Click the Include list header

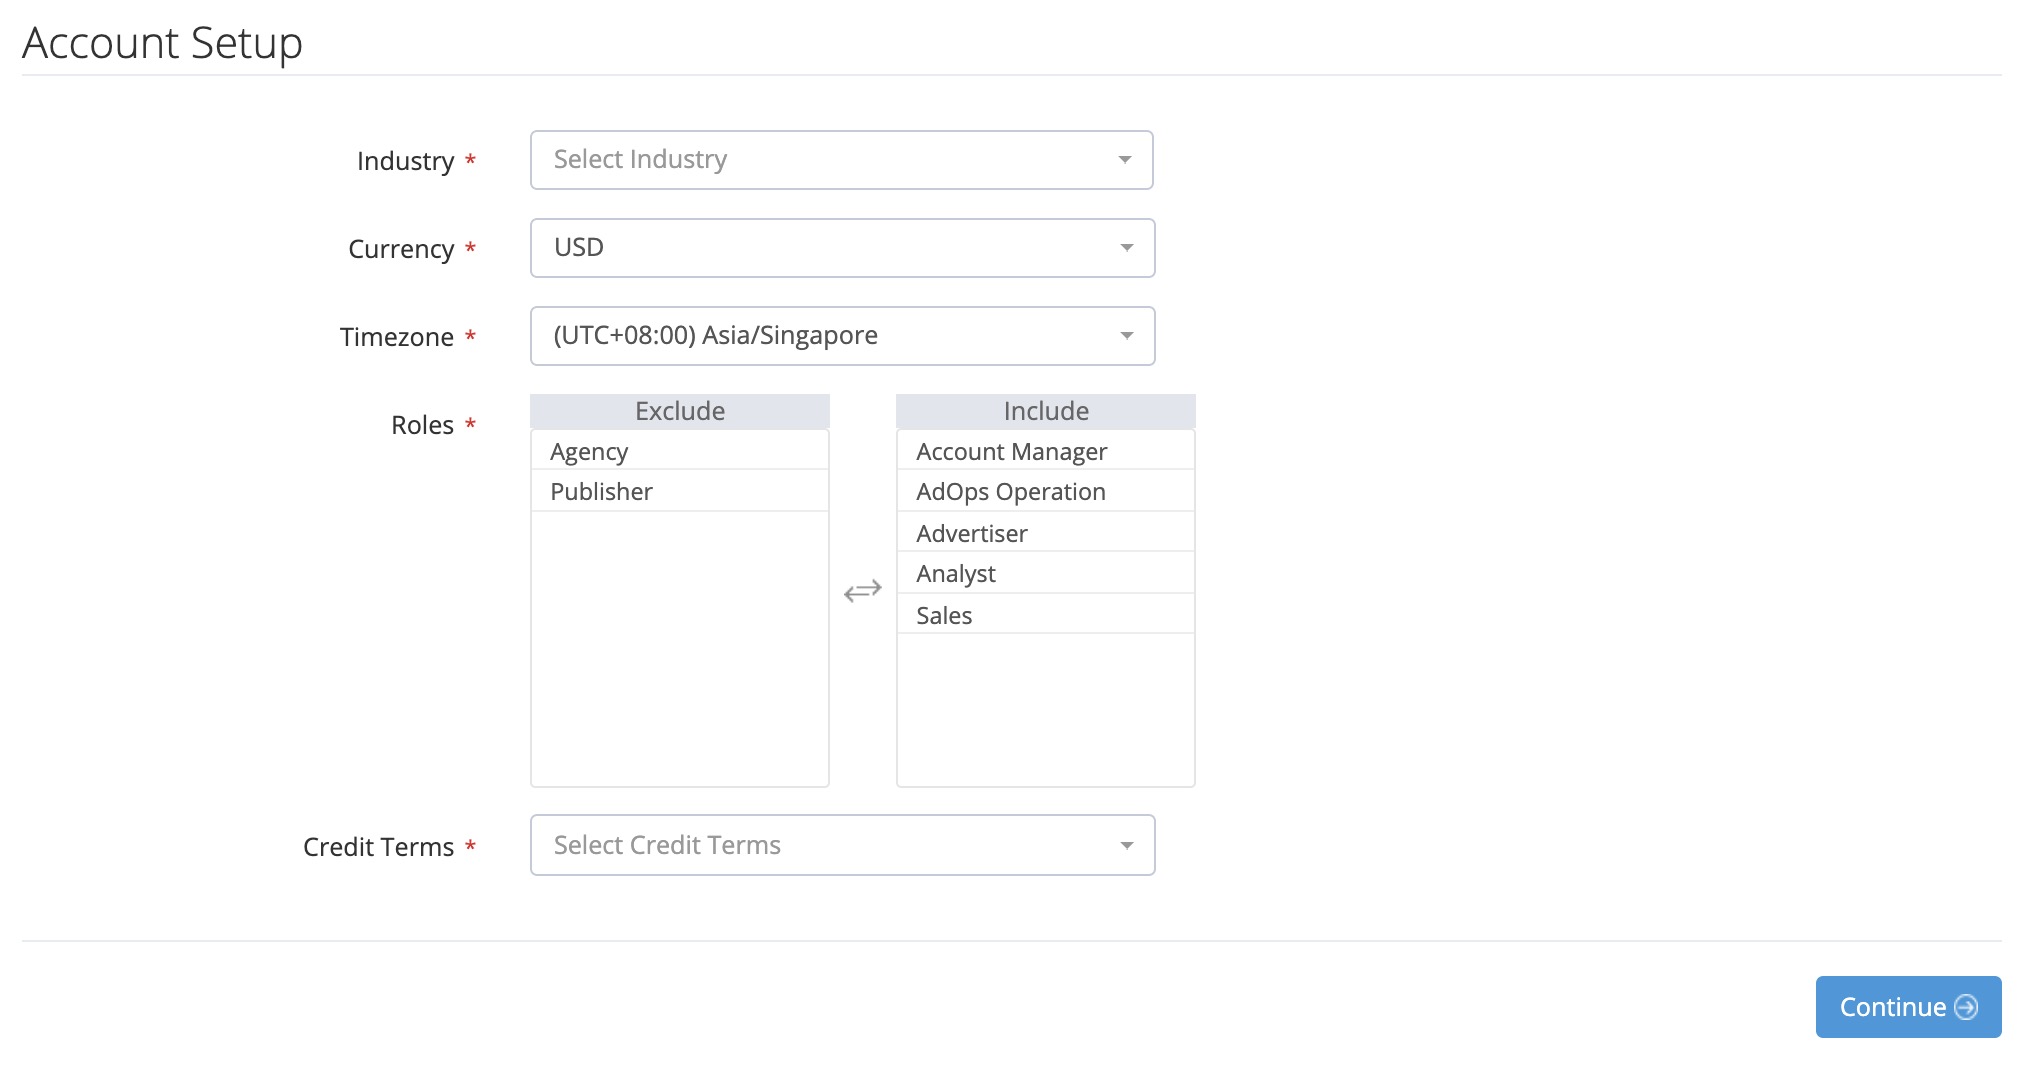[x=1045, y=411]
